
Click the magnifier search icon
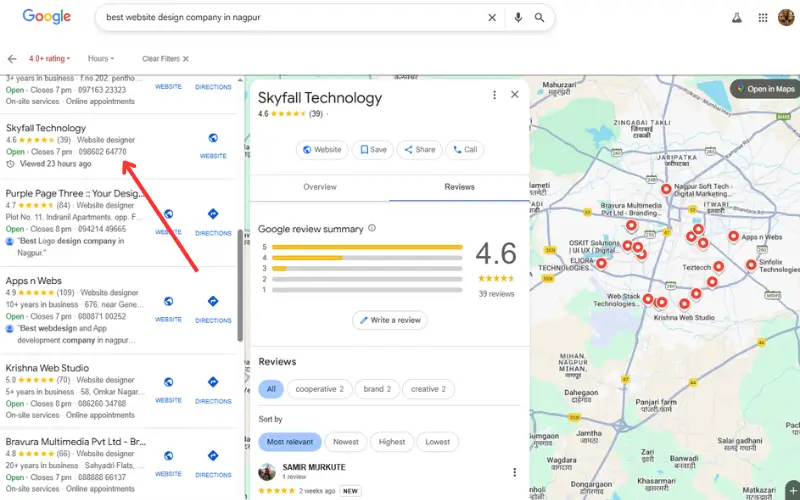pyautogui.click(x=540, y=17)
